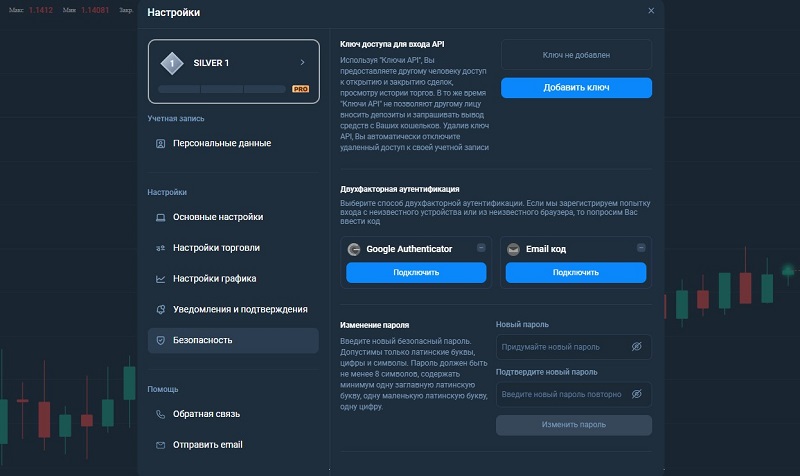Toggle visibility of new password field
800x476 pixels.
tap(636, 347)
